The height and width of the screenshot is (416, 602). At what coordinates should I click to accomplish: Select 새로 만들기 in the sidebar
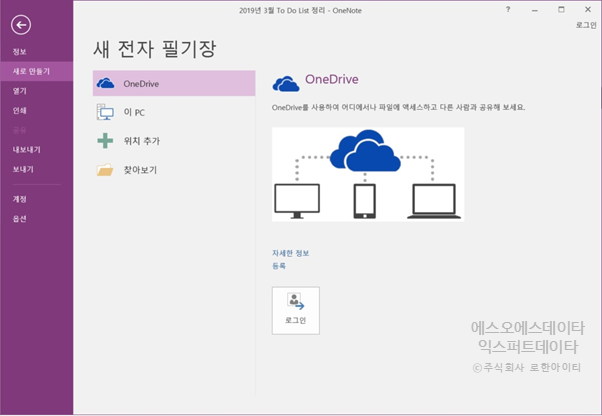coord(30,72)
